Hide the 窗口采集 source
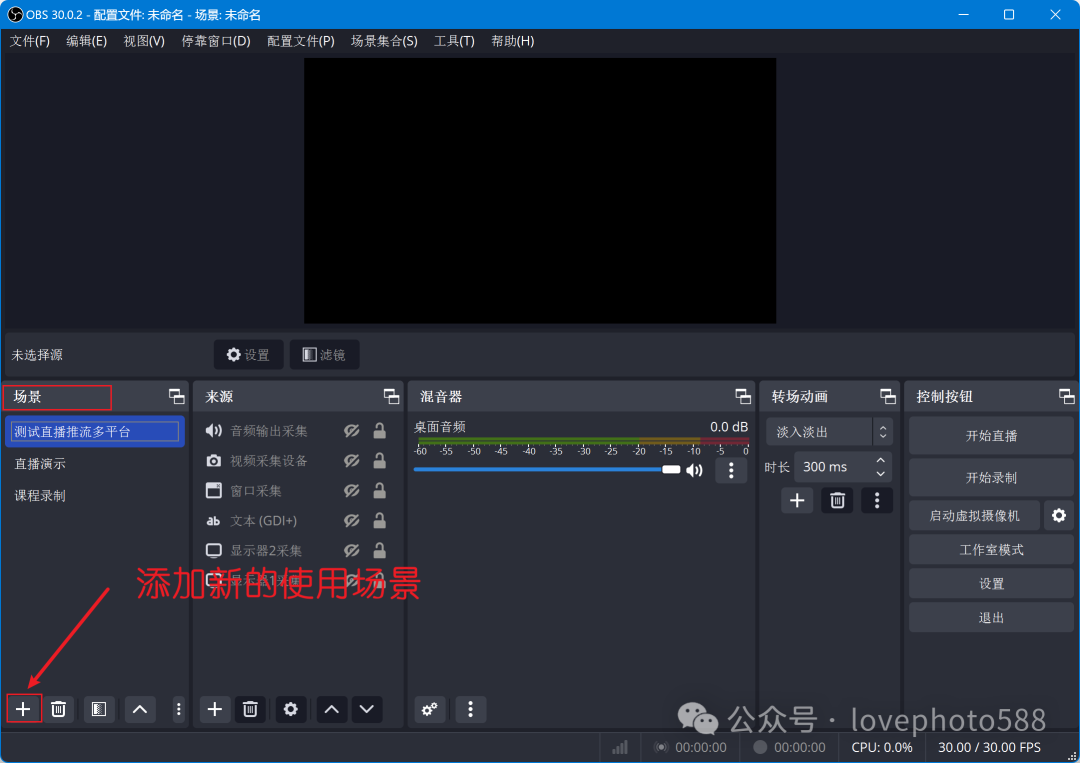 pyautogui.click(x=351, y=491)
